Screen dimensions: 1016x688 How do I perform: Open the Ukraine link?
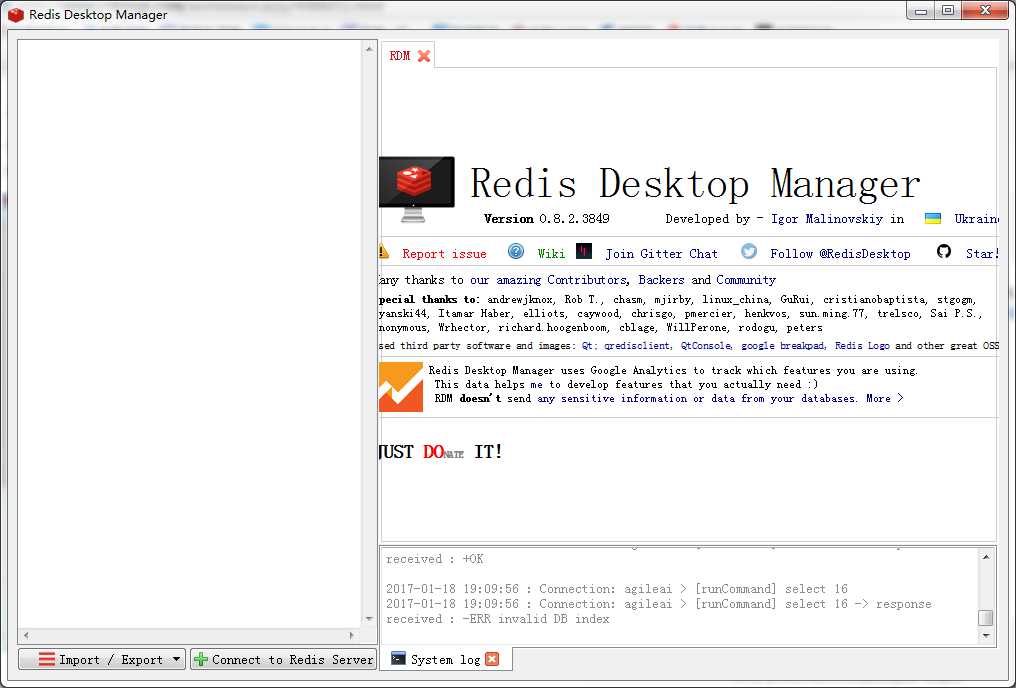pyautogui.click(x=976, y=219)
